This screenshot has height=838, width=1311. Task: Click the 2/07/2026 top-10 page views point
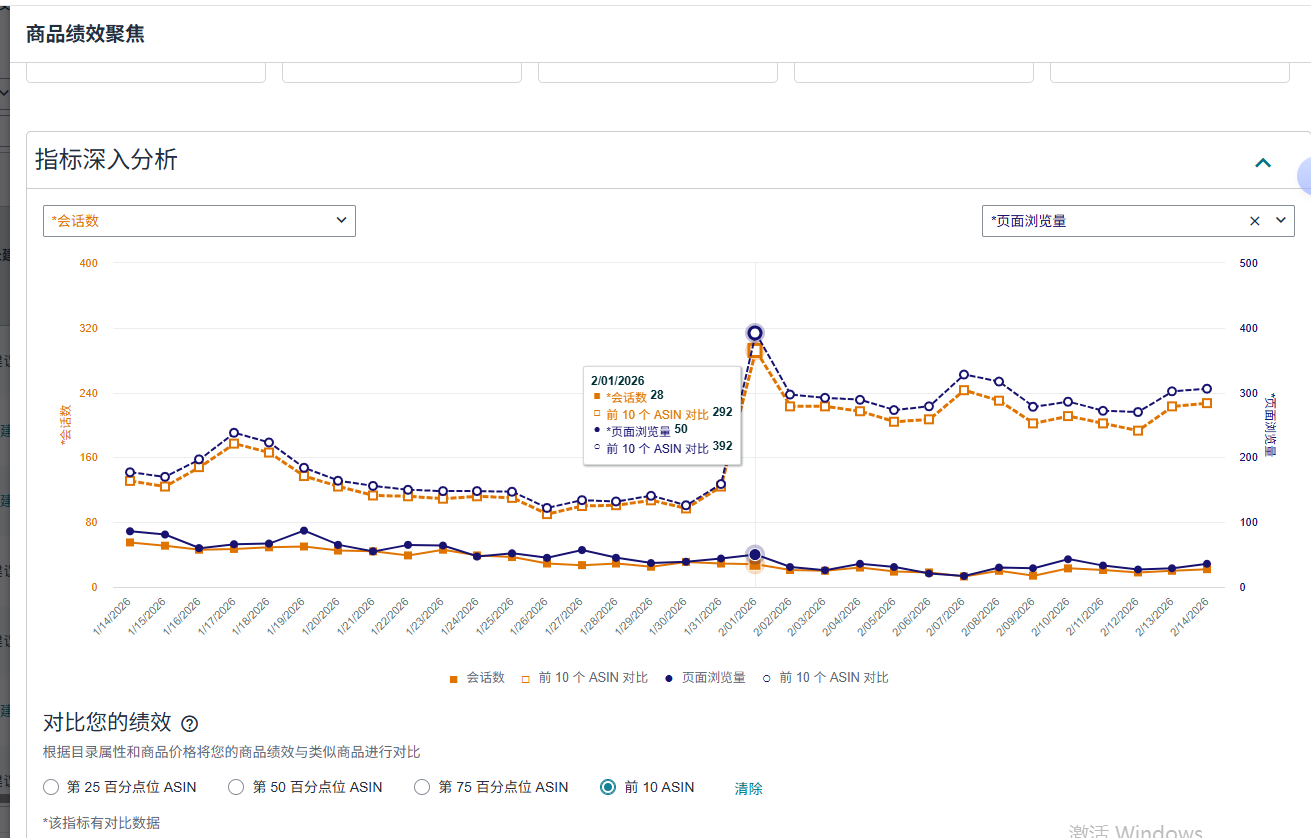point(964,375)
